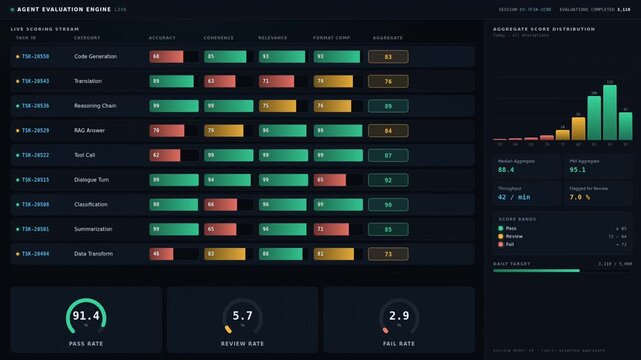Click category text 'Classification'
Viewport: 641px width, 360px height.
[91, 204]
